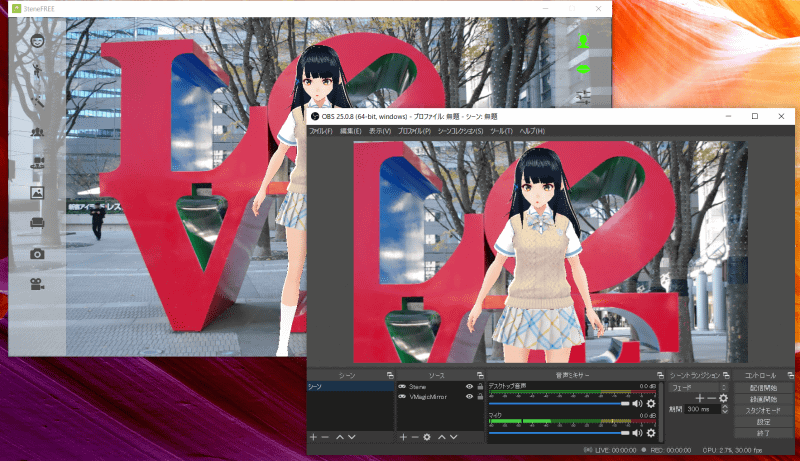The width and height of the screenshot is (800, 461).
Task: Remove the selected source with minus icon
Action: pos(415,437)
